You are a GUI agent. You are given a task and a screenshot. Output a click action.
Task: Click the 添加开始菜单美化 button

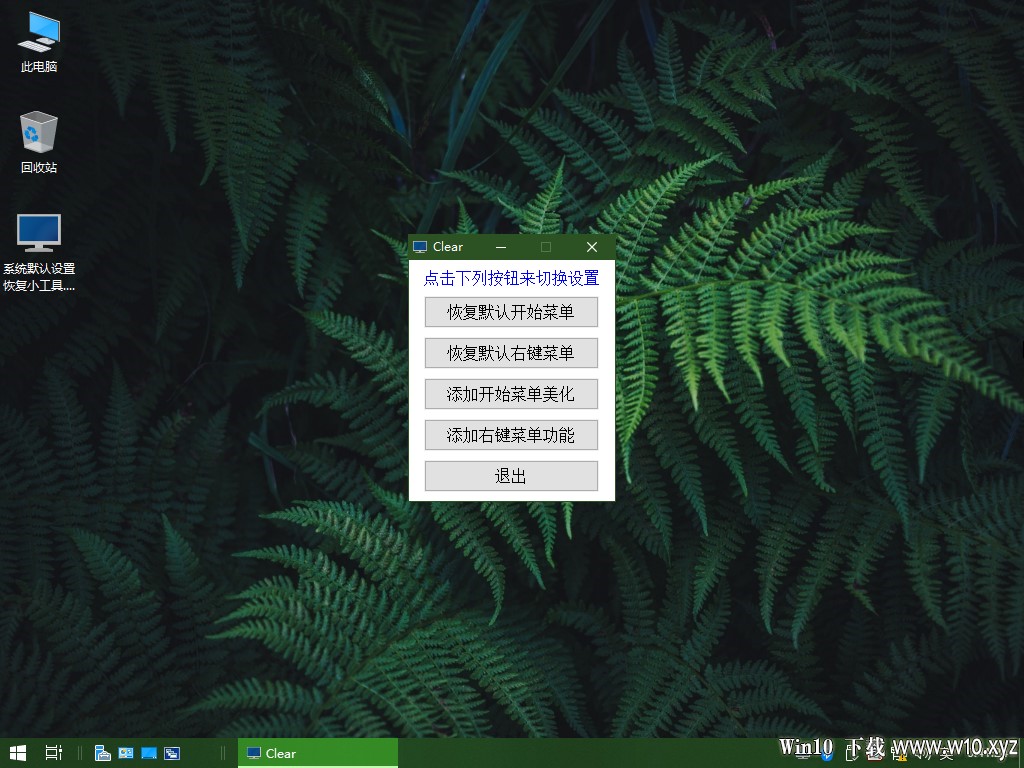511,394
